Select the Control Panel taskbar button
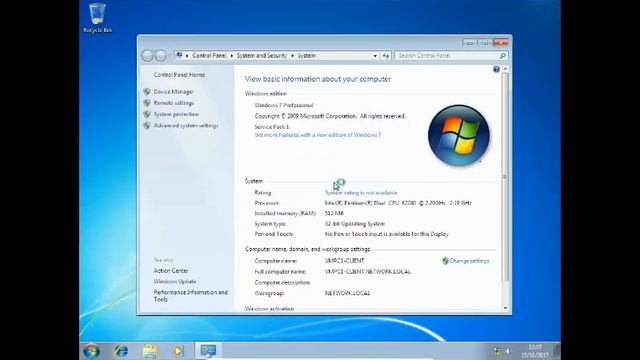 pyautogui.click(x=208, y=351)
